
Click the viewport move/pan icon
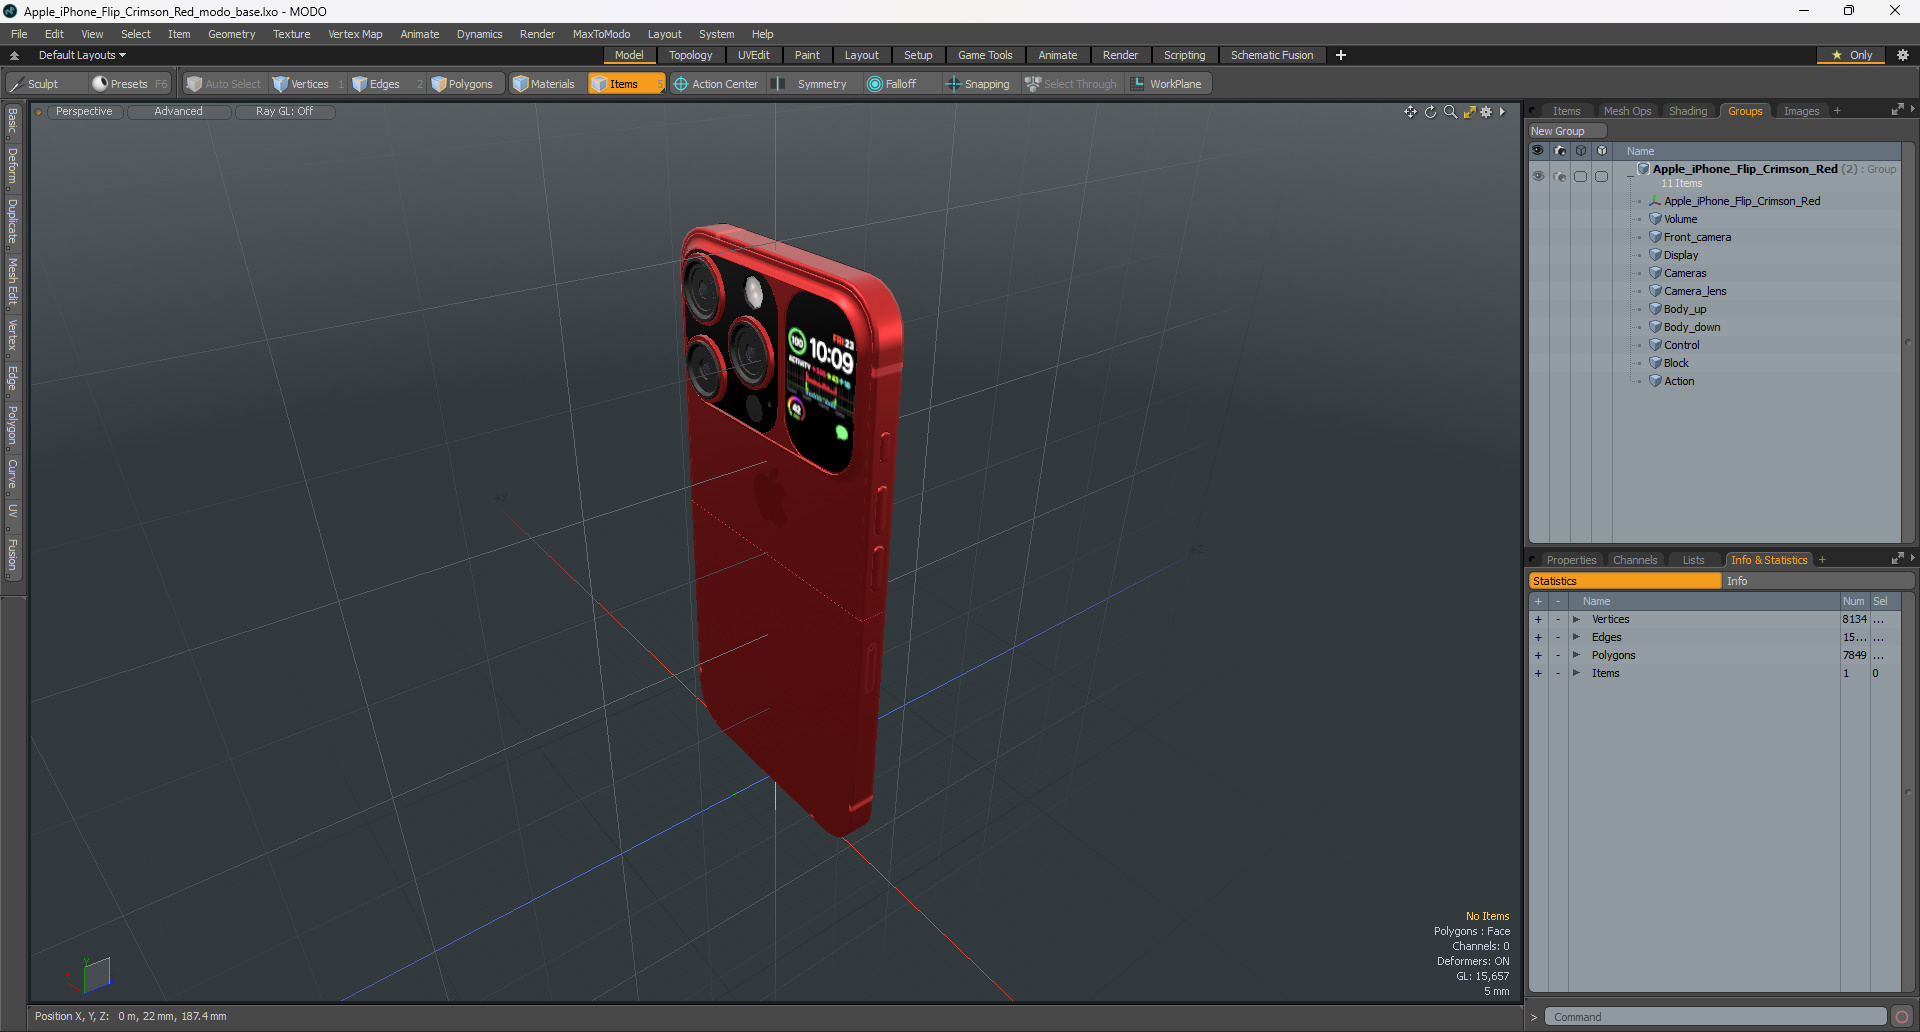coord(1410,112)
